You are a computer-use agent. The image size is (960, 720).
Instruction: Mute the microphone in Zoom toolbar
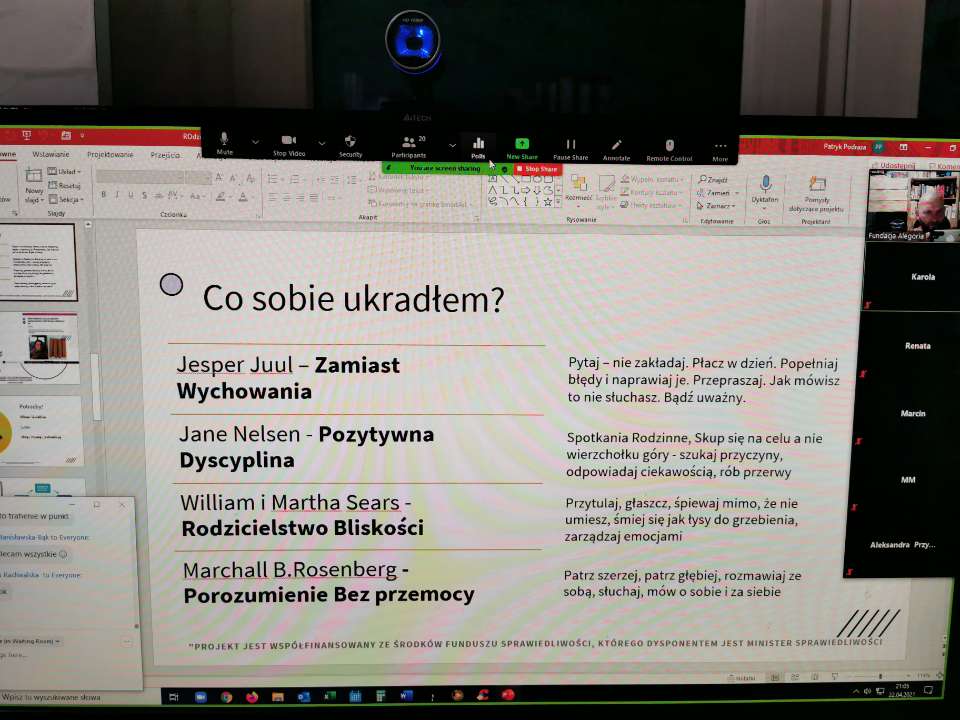click(x=224, y=145)
